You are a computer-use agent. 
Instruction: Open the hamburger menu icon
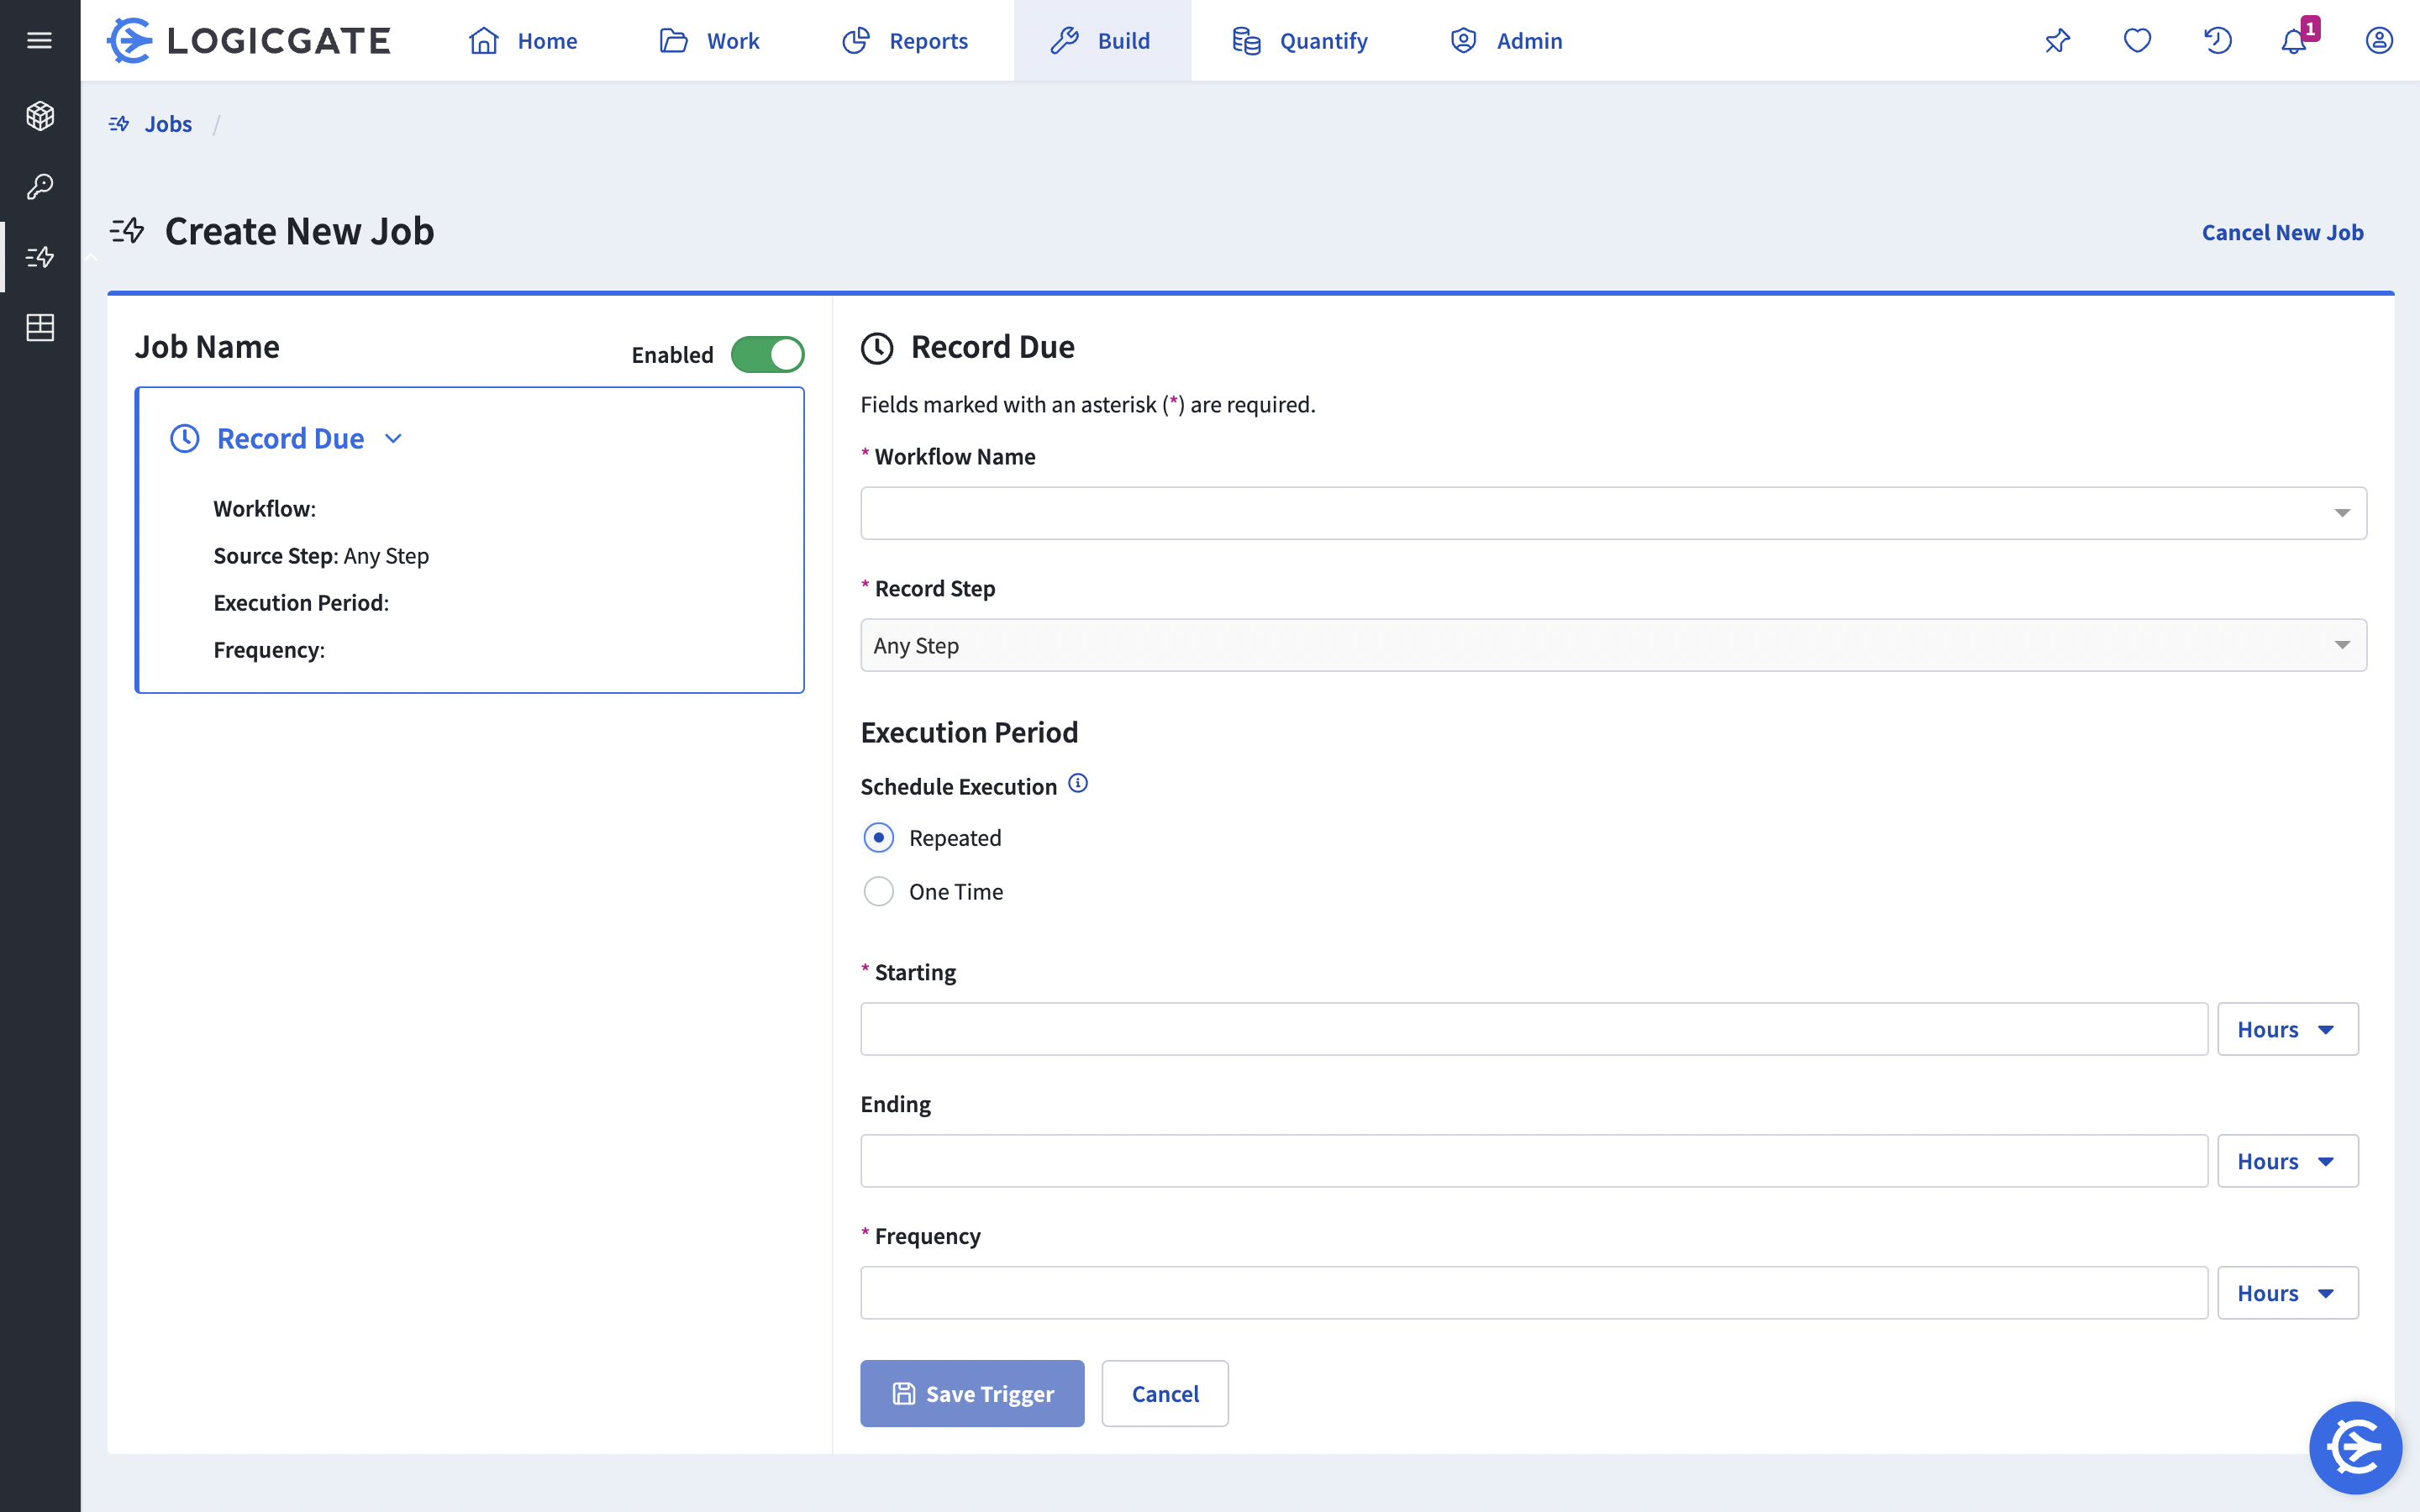pos(39,40)
